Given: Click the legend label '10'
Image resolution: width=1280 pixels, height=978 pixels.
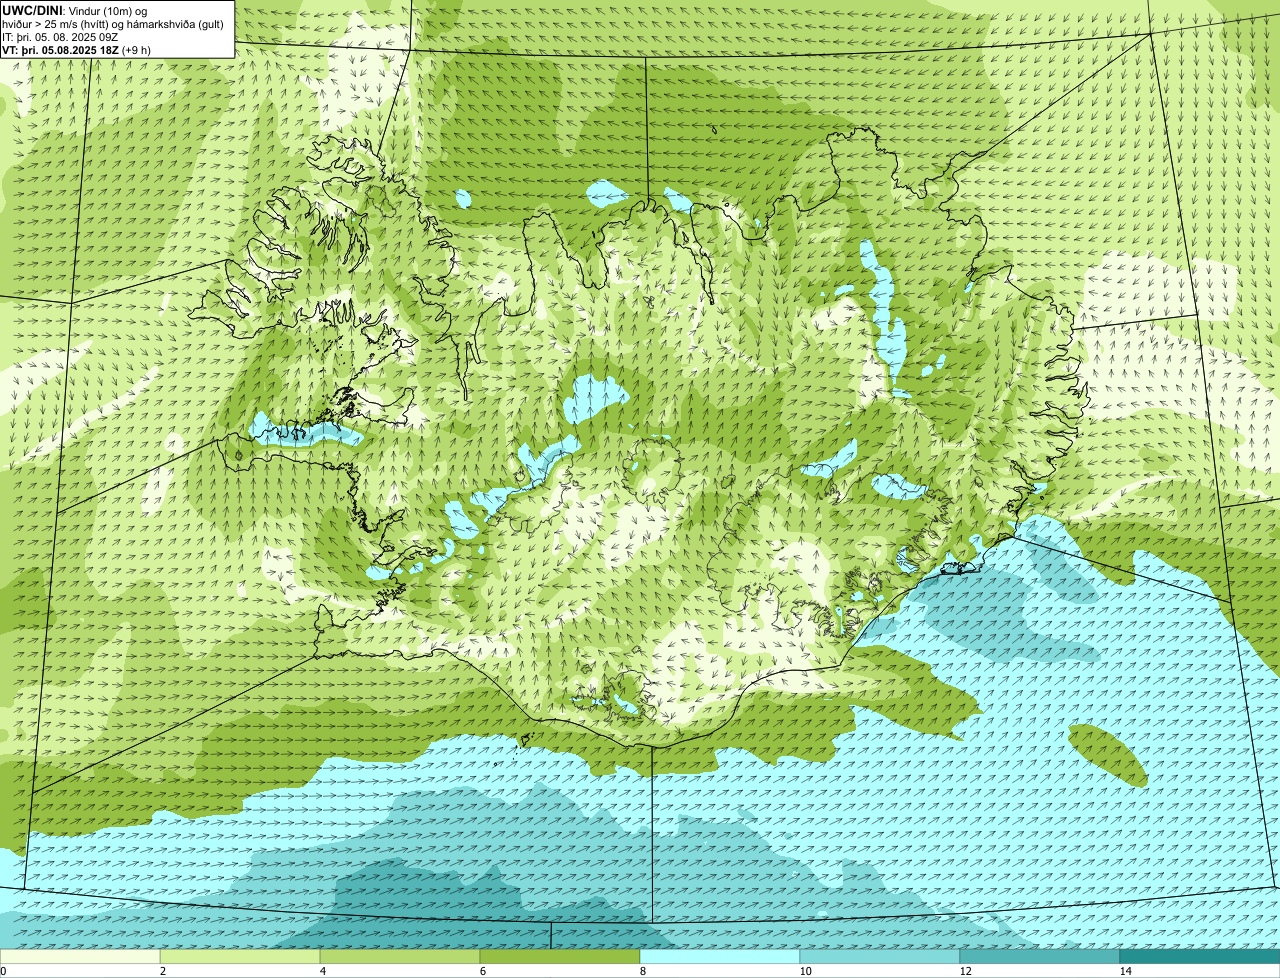Looking at the screenshot, I should 805,971.
